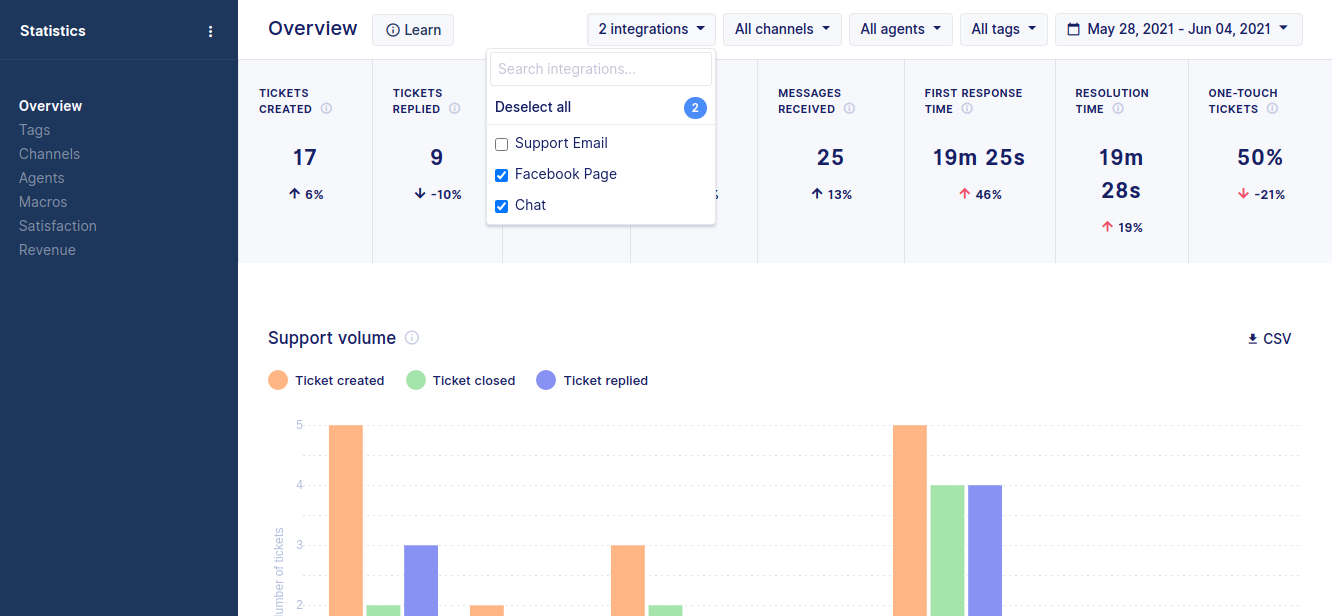Go to Tags statistics in sidebar
The image size is (1332, 616).
(x=34, y=130)
